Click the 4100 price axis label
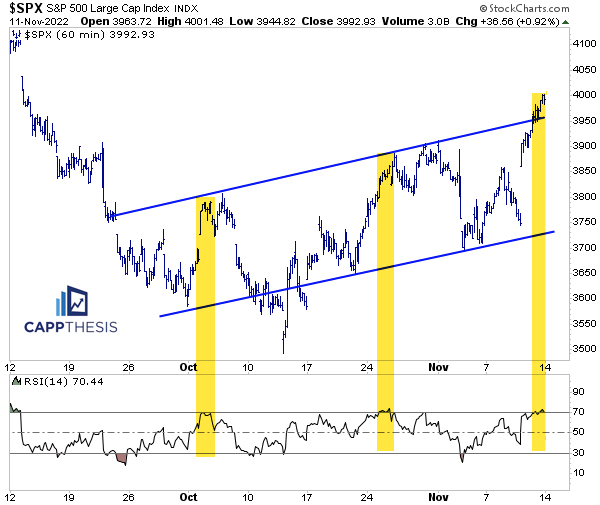The width and height of the screenshot is (600, 505). pyautogui.click(x=584, y=44)
